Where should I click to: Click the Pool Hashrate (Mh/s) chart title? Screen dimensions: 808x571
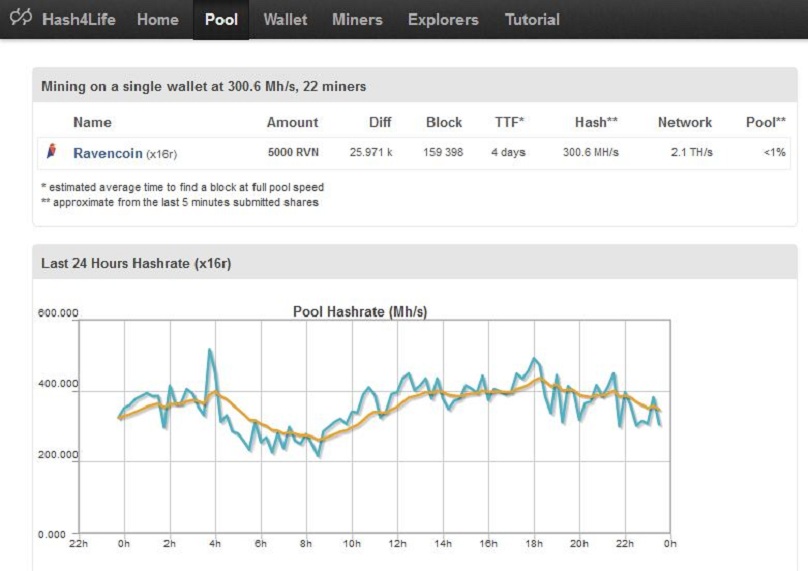pos(360,312)
